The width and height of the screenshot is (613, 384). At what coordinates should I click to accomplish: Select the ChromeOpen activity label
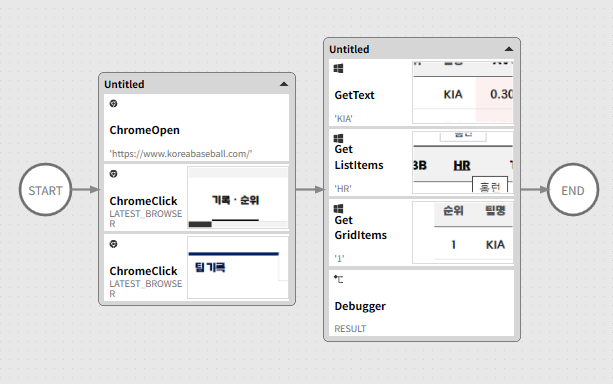point(145,130)
